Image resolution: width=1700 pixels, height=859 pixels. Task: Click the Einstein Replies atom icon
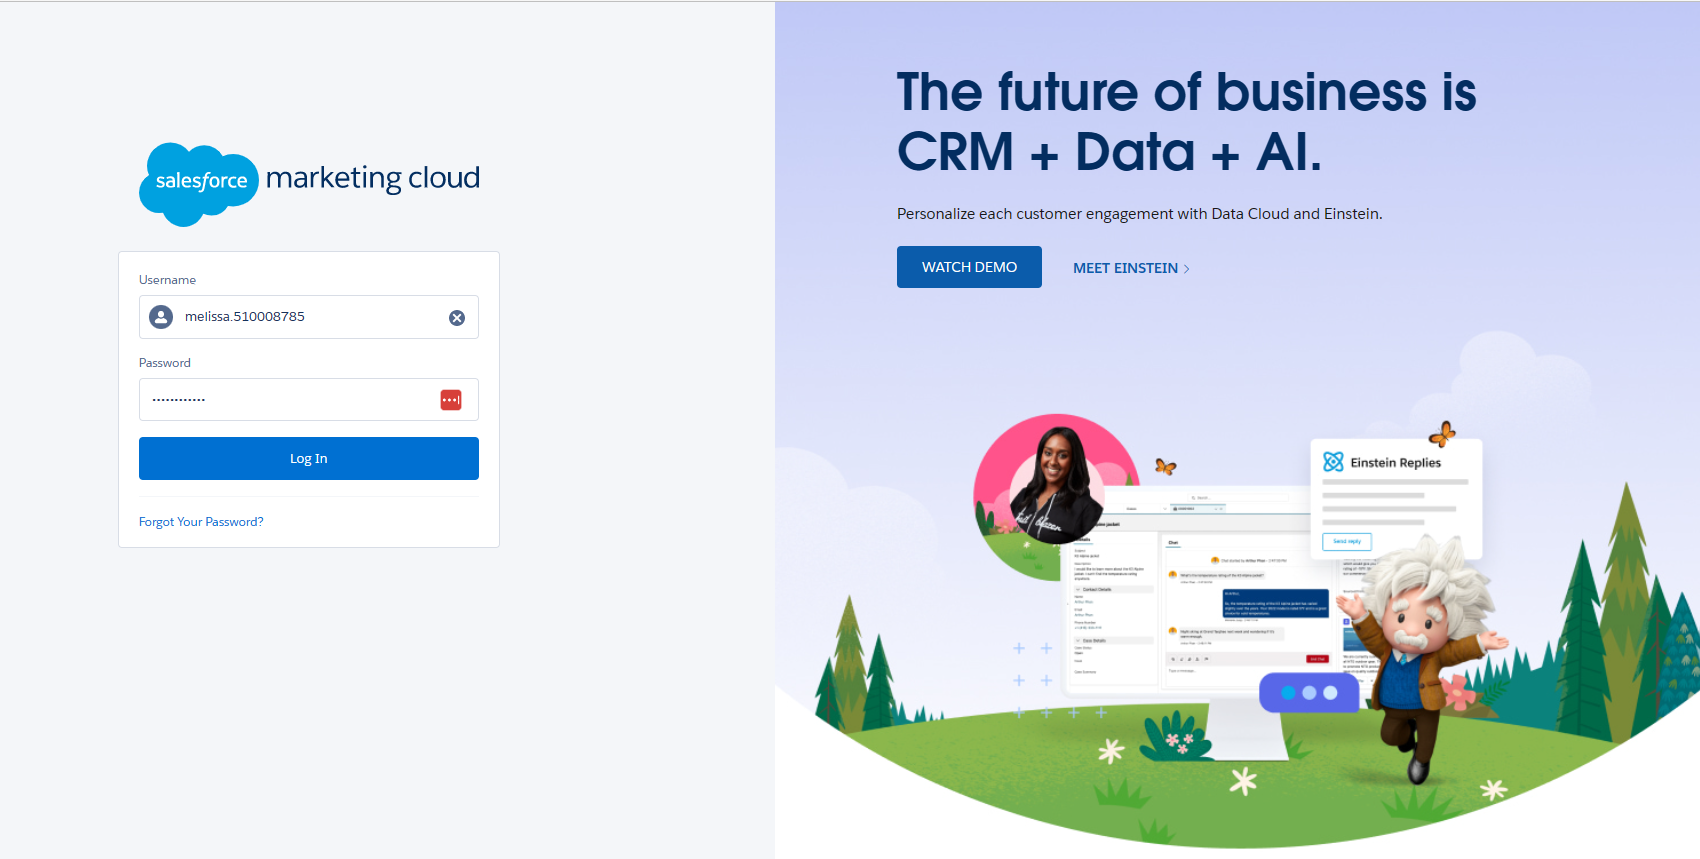[x=1333, y=462]
